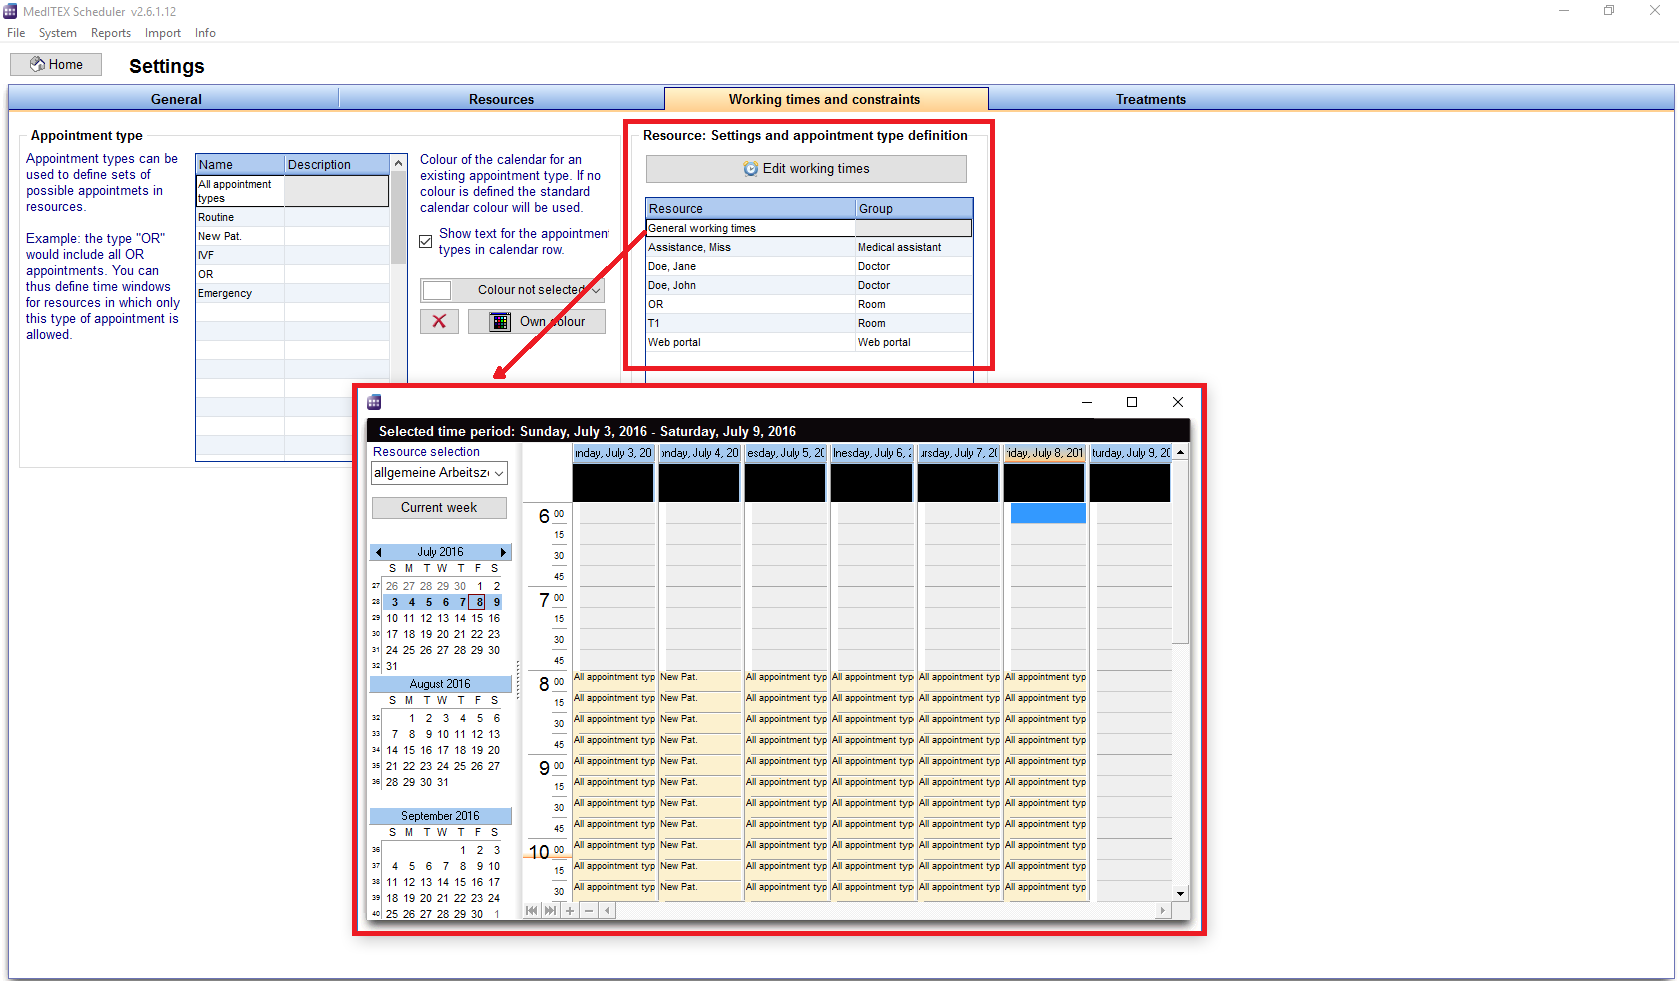Select T1 room resource row

[x=809, y=323]
